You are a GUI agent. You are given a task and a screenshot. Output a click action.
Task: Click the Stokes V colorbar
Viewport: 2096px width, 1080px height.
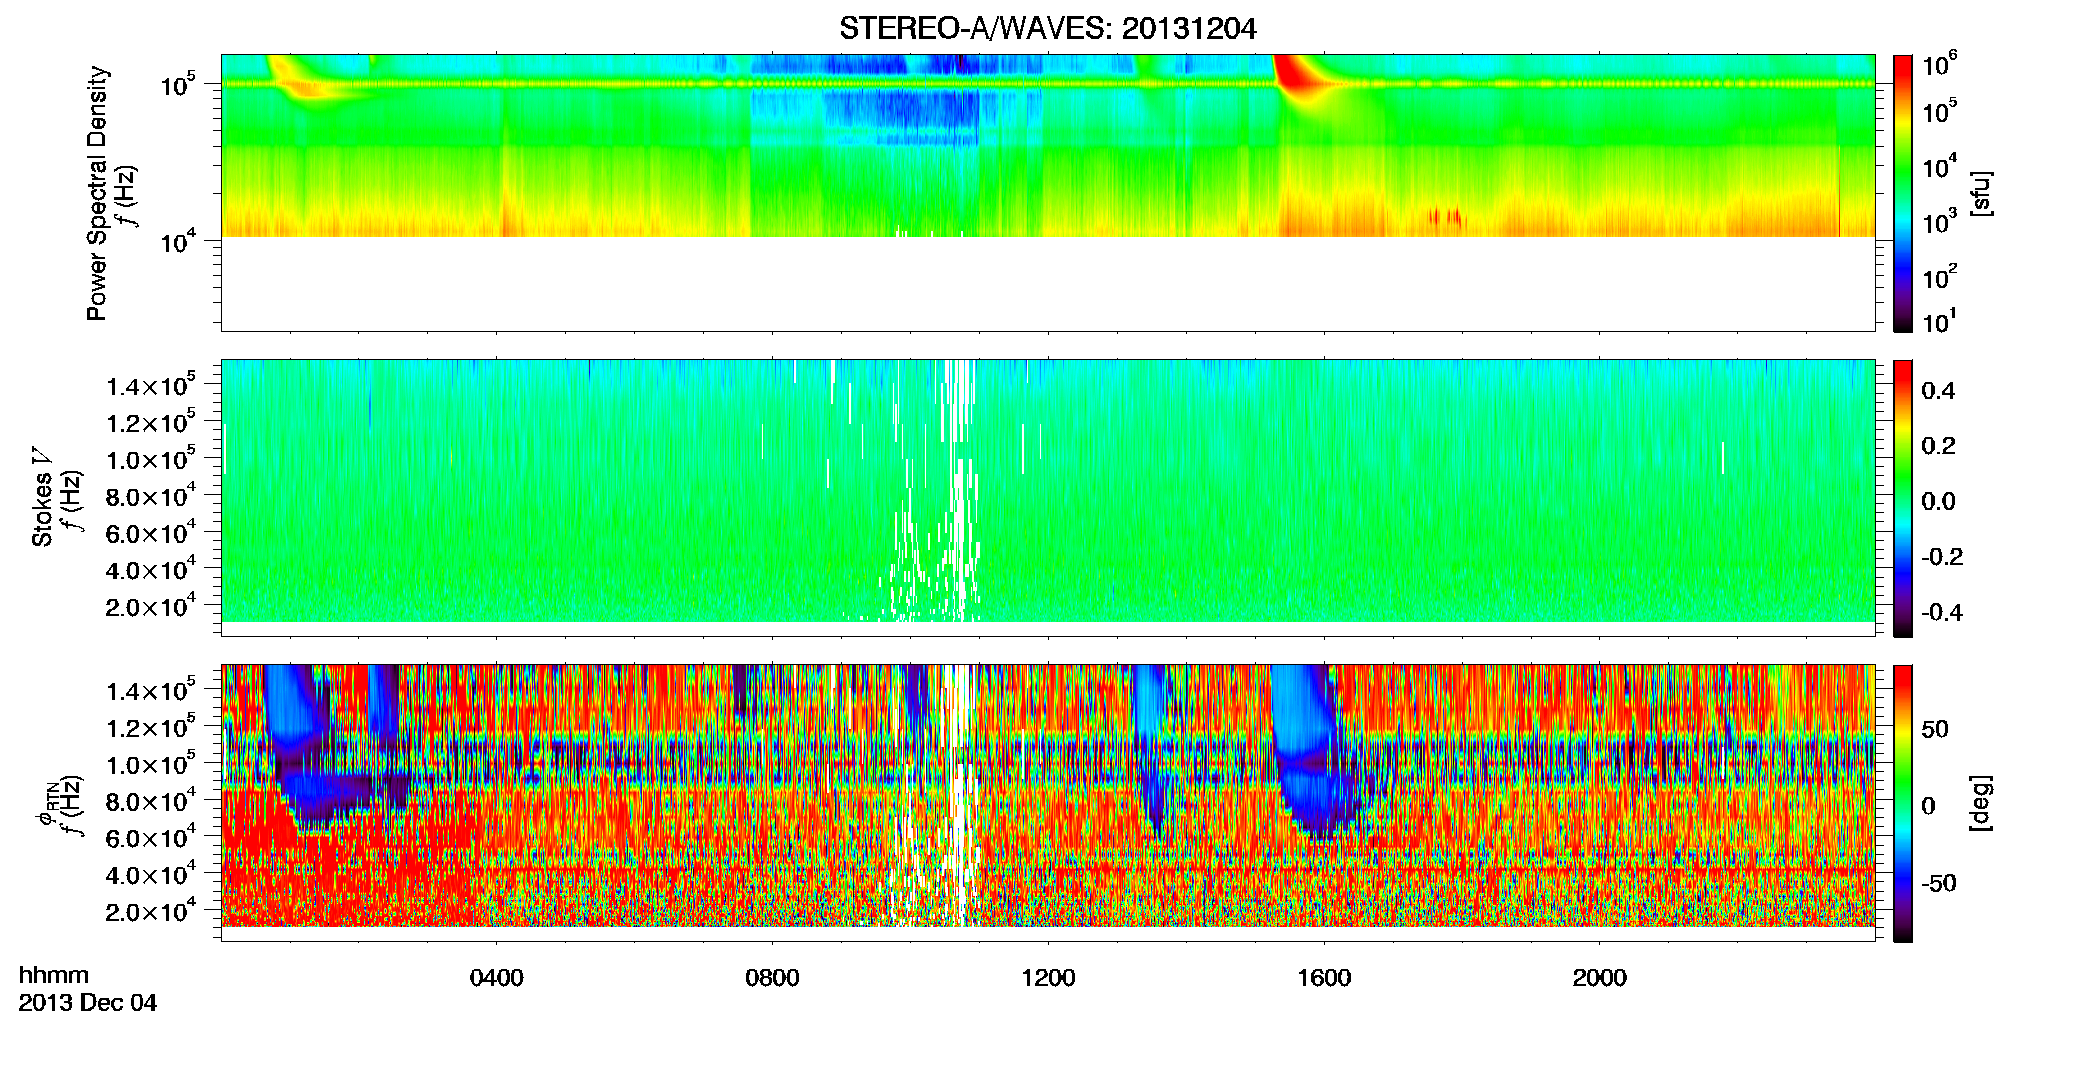point(1903,498)
